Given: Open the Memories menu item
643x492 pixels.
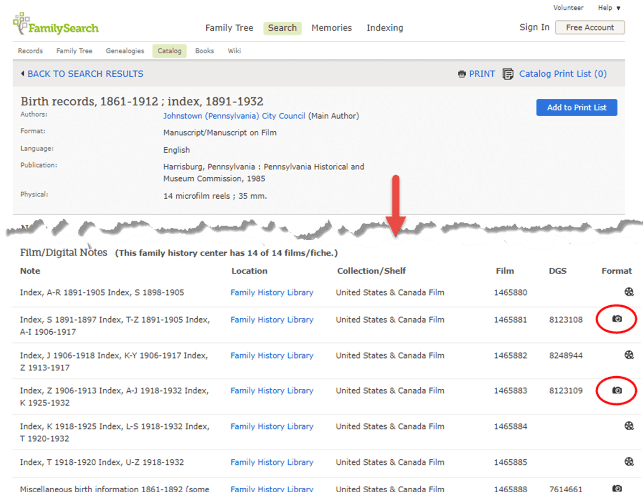Looking at the screenshot, I should coord(331,28).
